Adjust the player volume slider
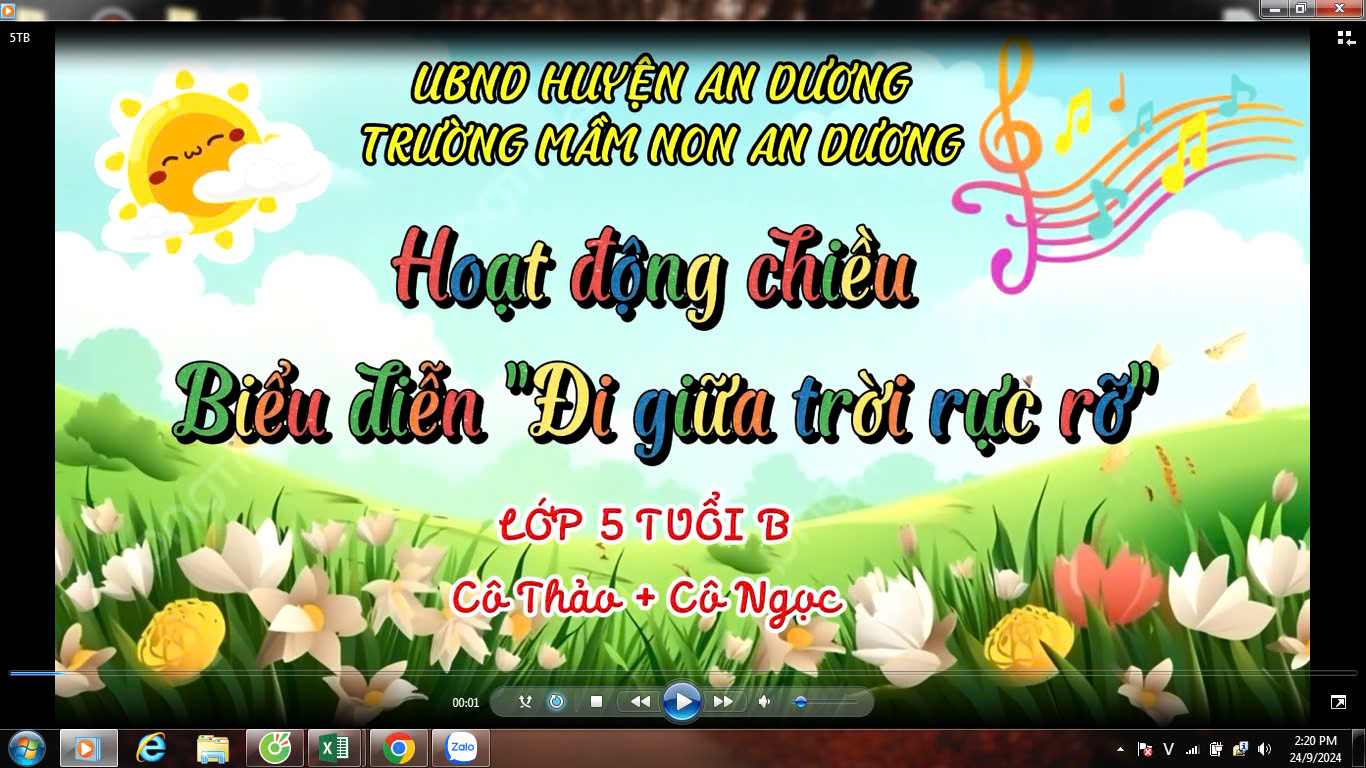This screenshot has width=1366, height=768. (x=822, y=702)
